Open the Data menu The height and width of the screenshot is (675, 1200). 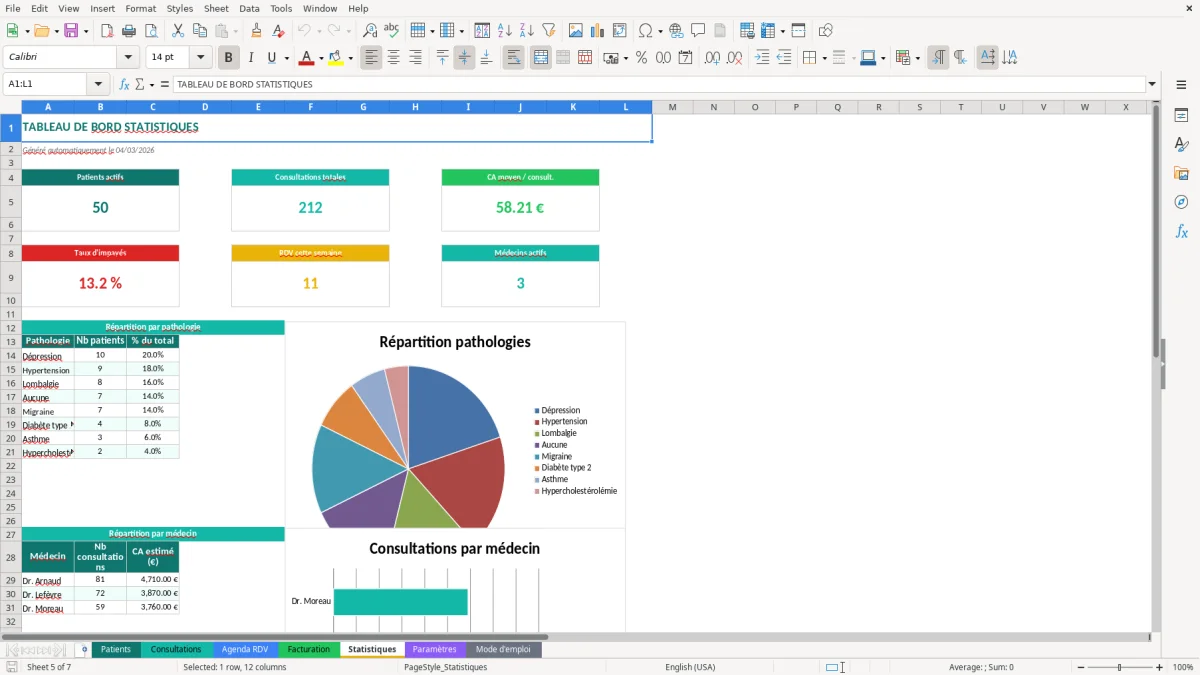(x=249, y=8)
